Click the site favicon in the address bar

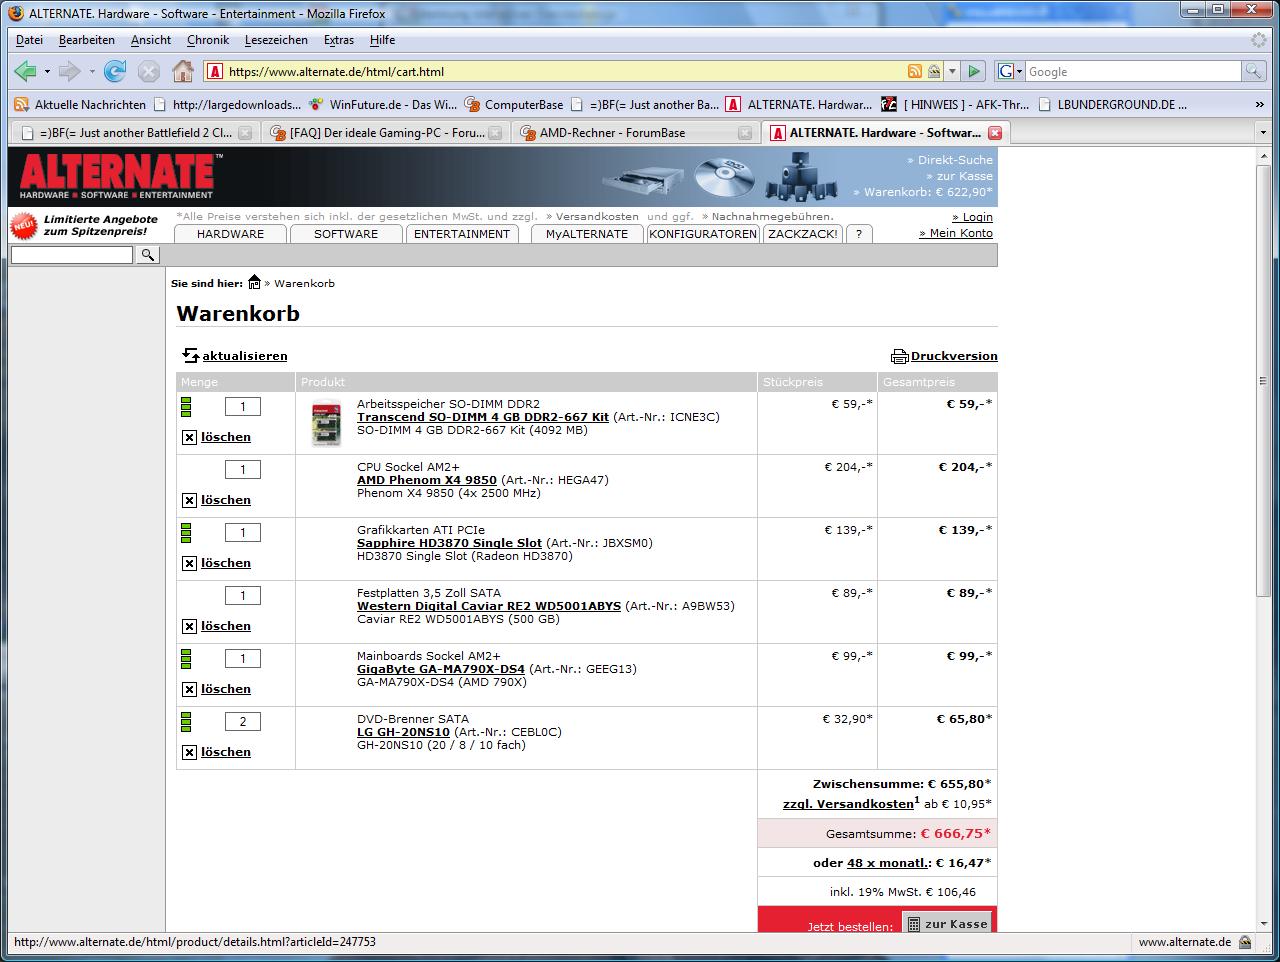(x=214, y=71)
